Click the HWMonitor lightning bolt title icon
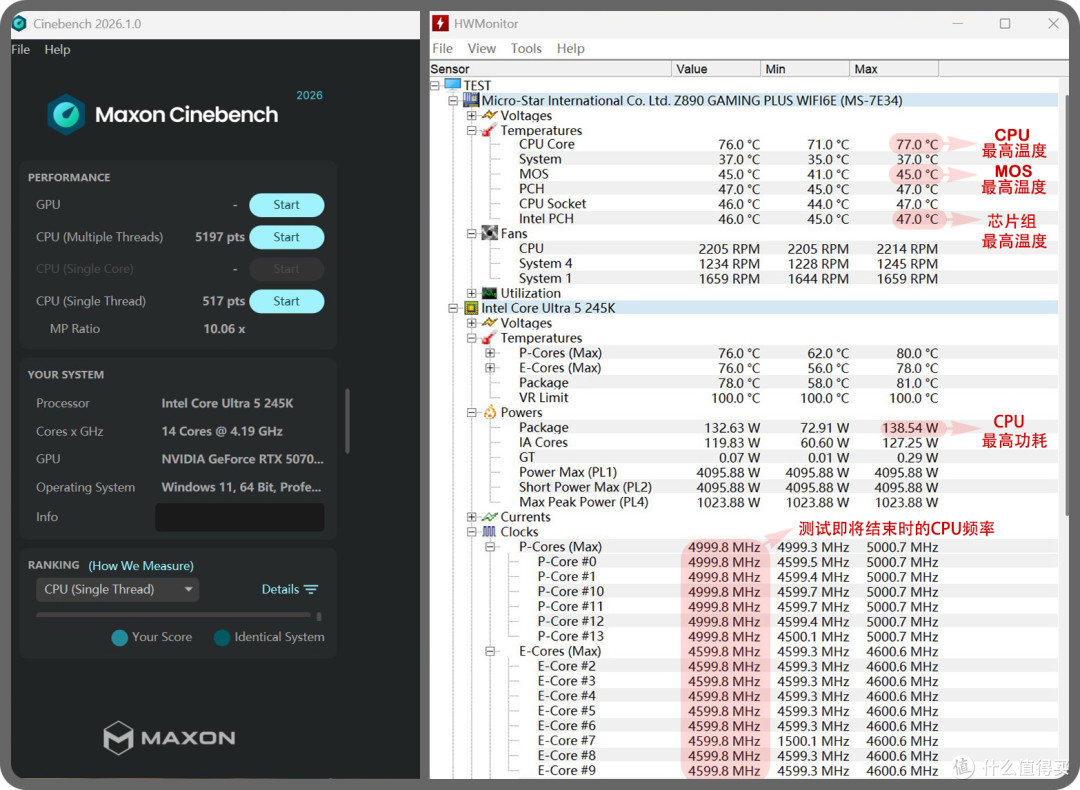Viewport: 1080px width, 790px height. [440, 23]
